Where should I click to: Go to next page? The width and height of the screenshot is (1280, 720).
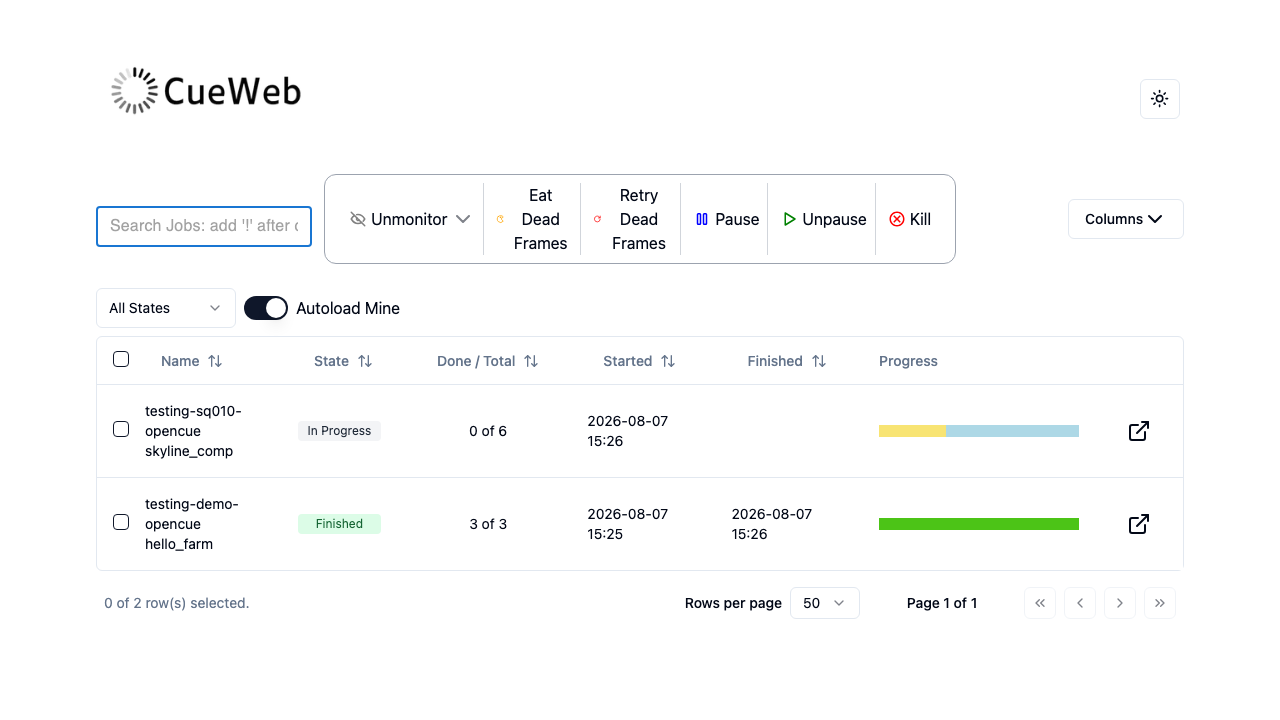(x=1120, y=603)
